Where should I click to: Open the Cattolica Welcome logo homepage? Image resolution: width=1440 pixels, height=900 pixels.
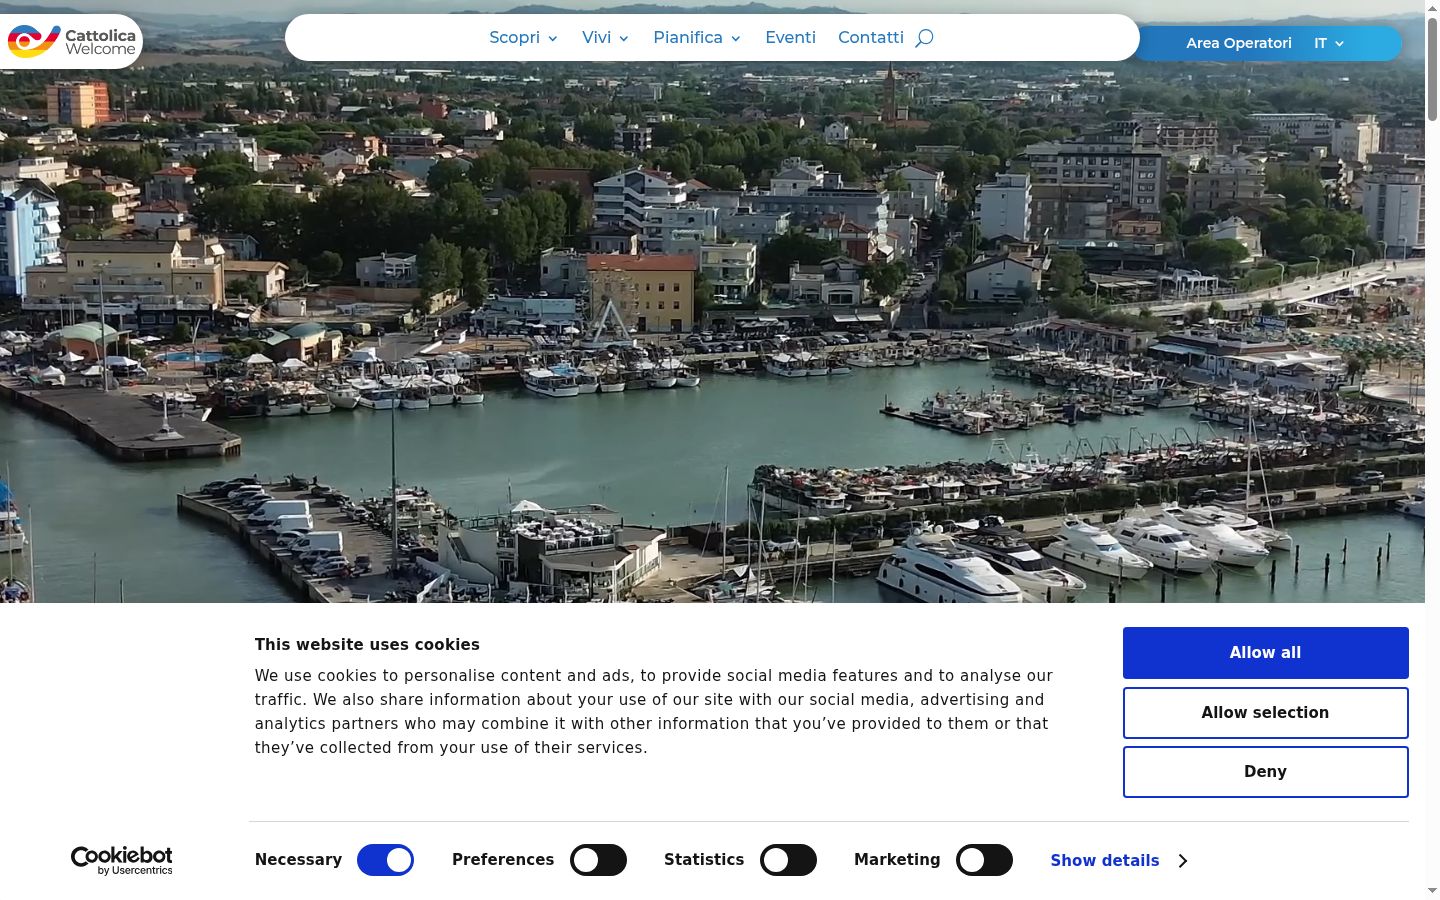coord(71,41)
